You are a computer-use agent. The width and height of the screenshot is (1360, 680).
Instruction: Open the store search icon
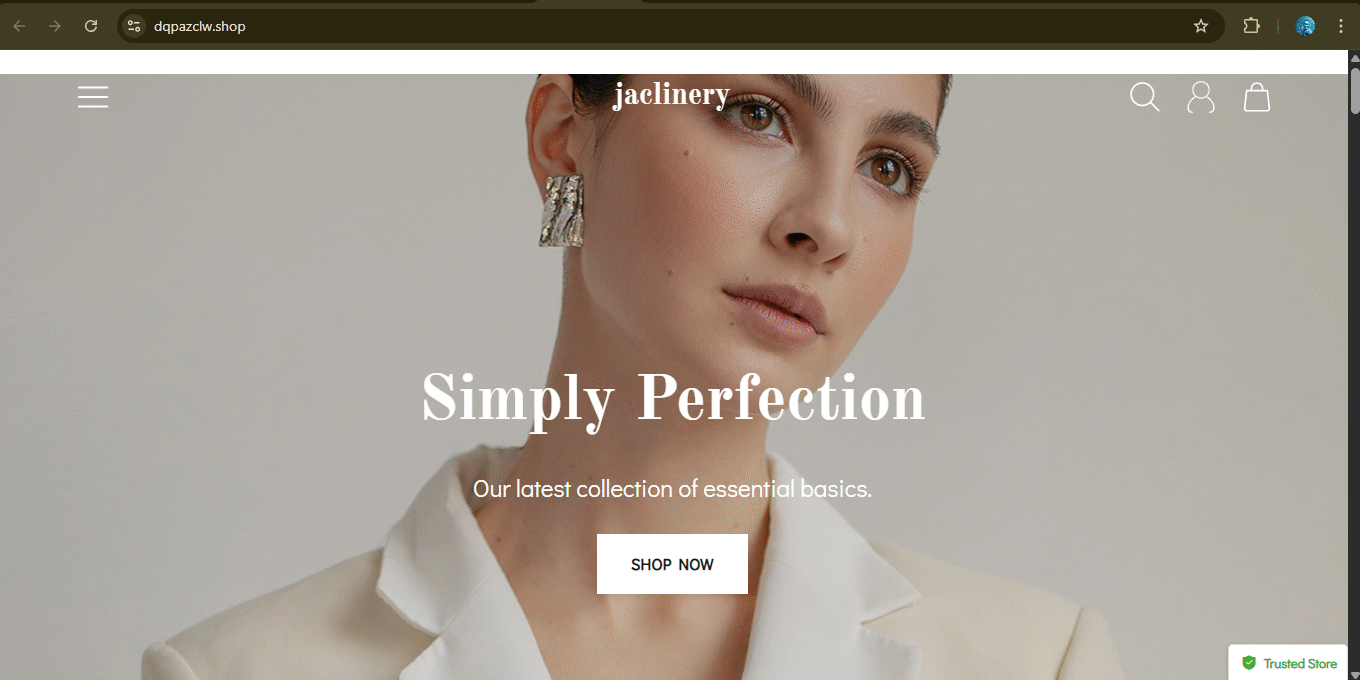pos(1145,97)
